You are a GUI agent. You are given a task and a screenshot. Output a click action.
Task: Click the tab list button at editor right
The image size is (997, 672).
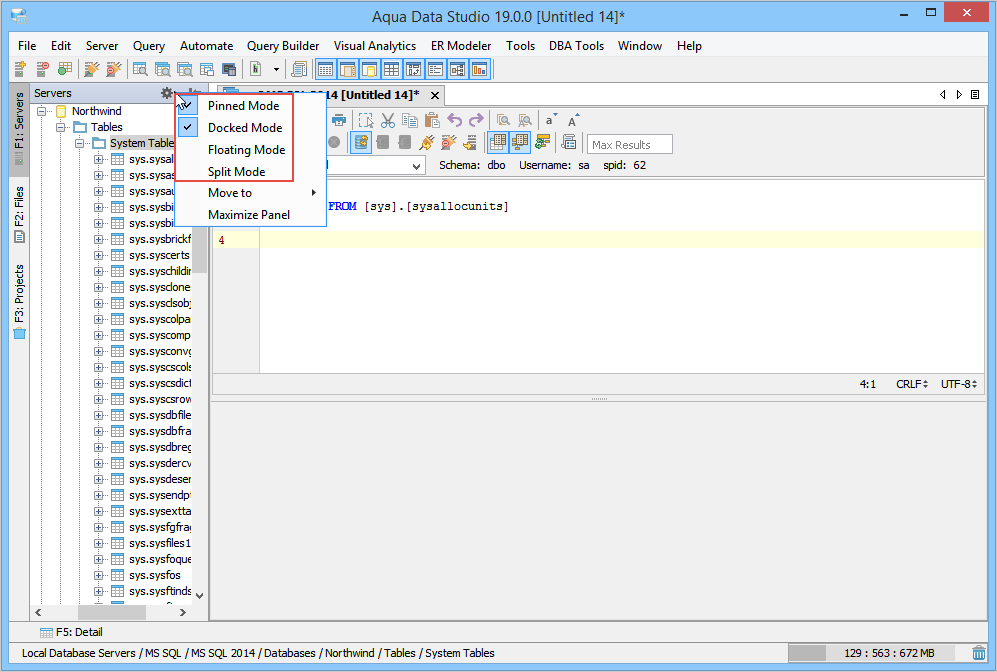point(975,95)
